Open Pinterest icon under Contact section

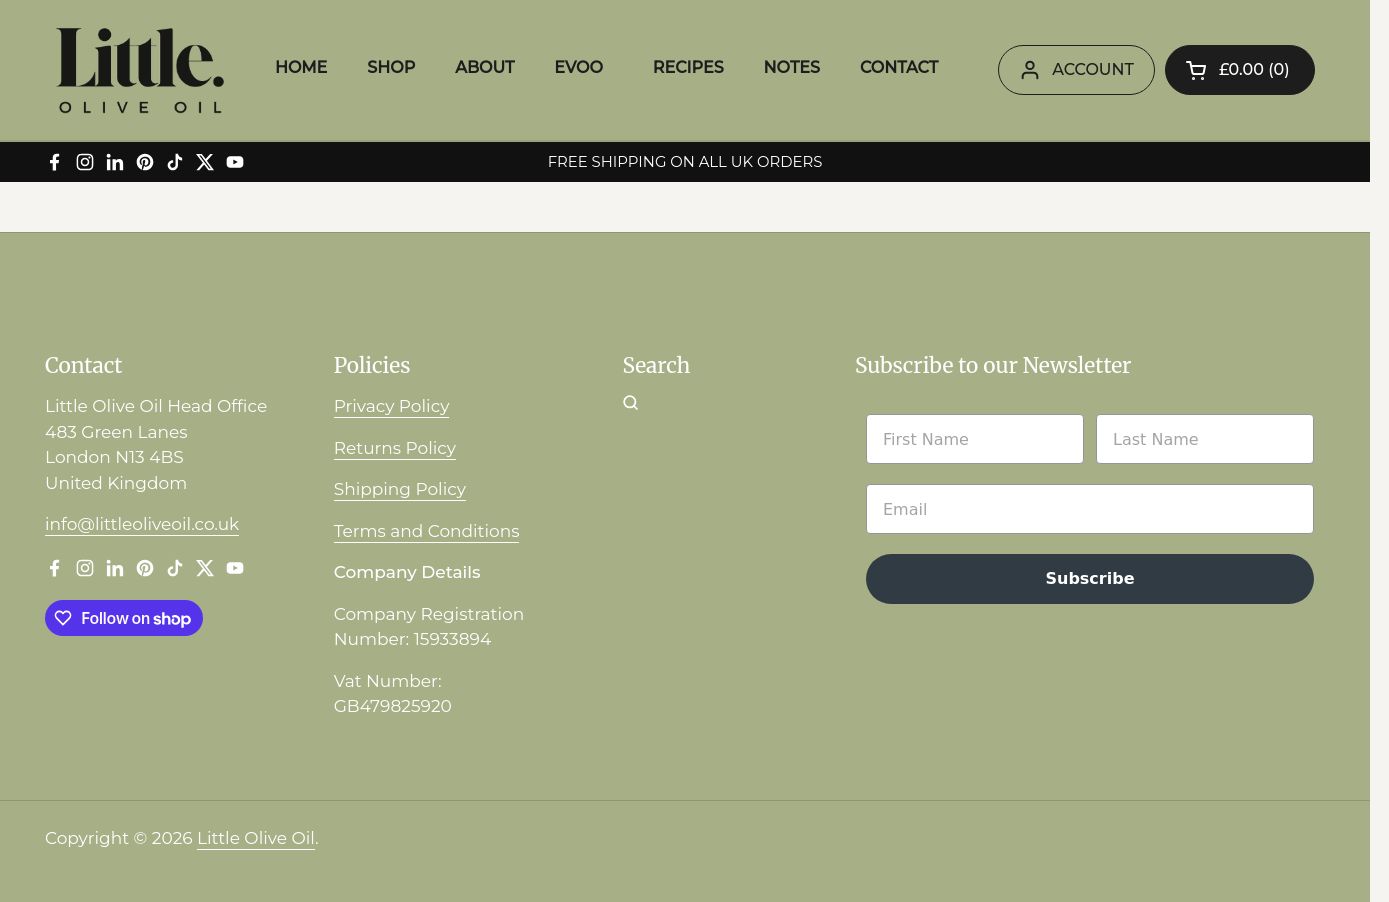(145, 568)
